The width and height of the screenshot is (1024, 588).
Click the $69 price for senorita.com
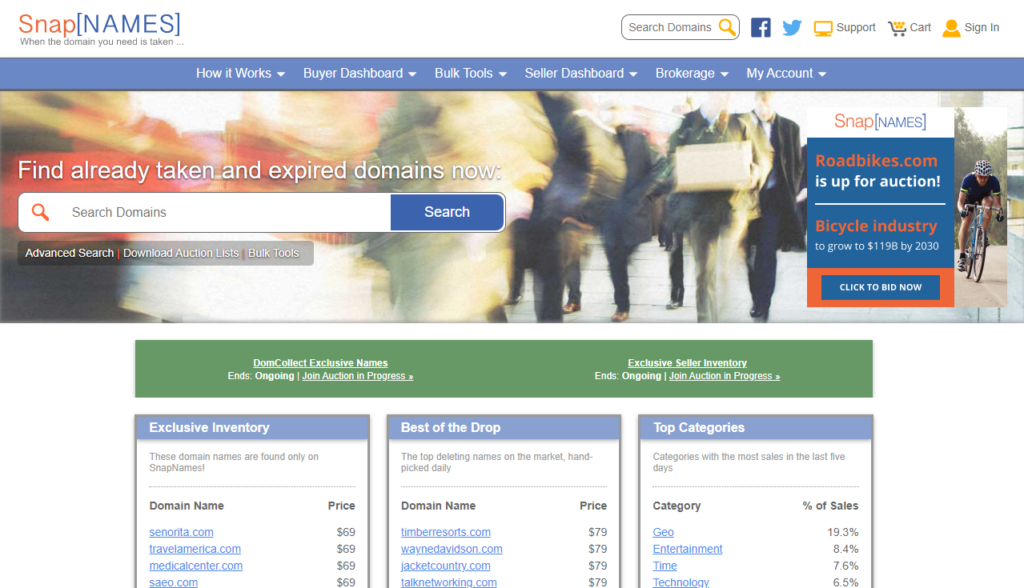click(345, 532)
